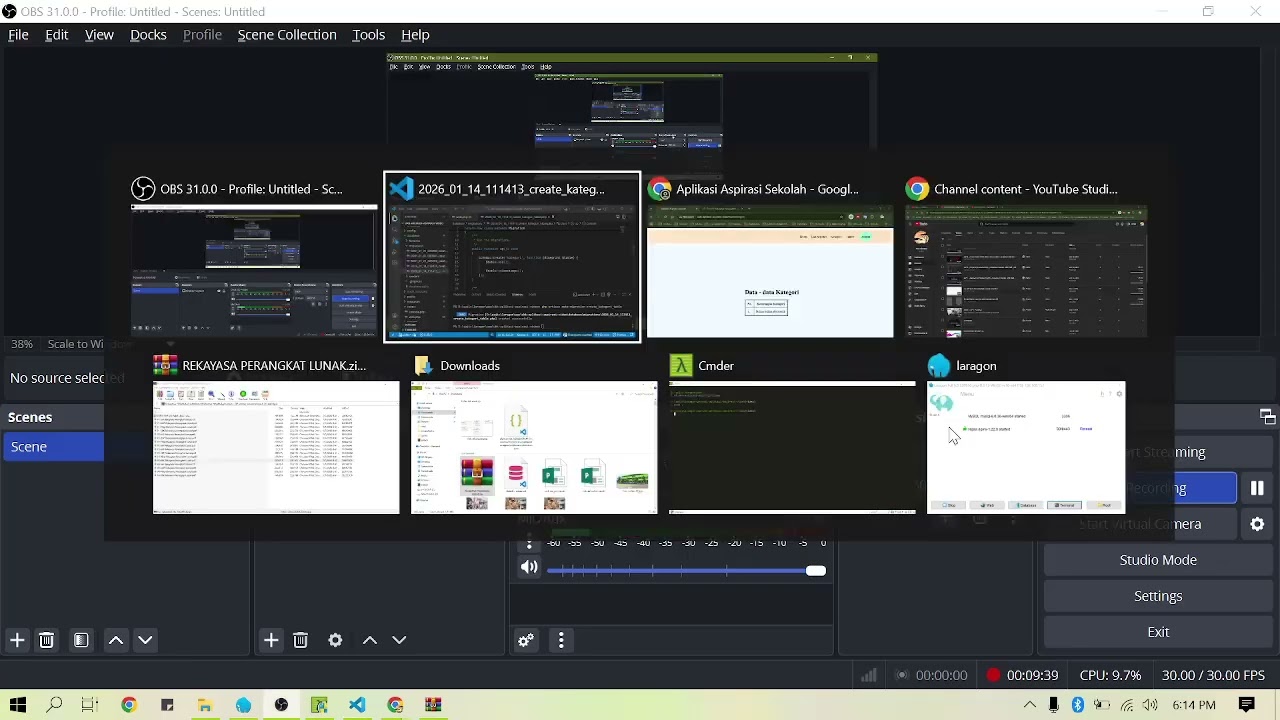Open the Docks menu
This screenshot has width=1280, height=720.
pyautogui.click(x=148, y=35)
